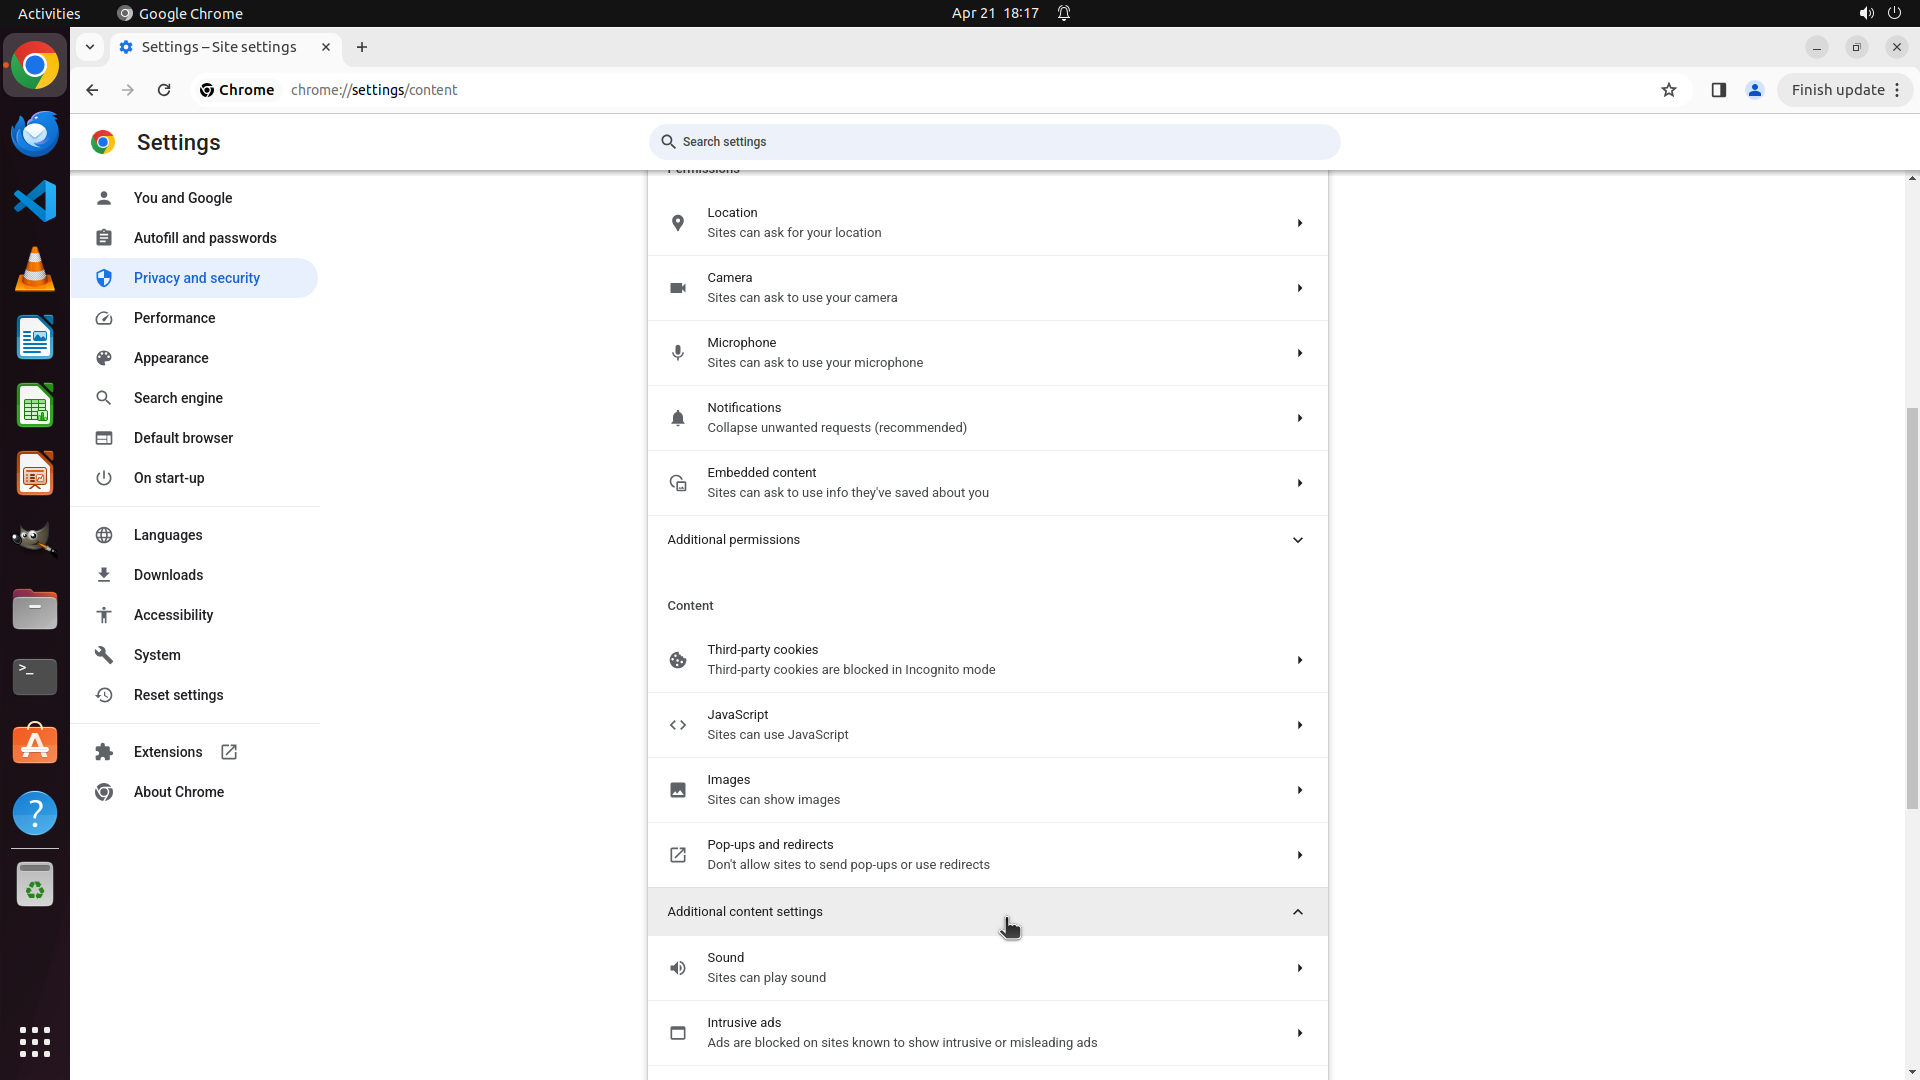Select Downloads in the sidebar
The height and width of the screenshot is (1080, 1920).
[x=168, y=575]
